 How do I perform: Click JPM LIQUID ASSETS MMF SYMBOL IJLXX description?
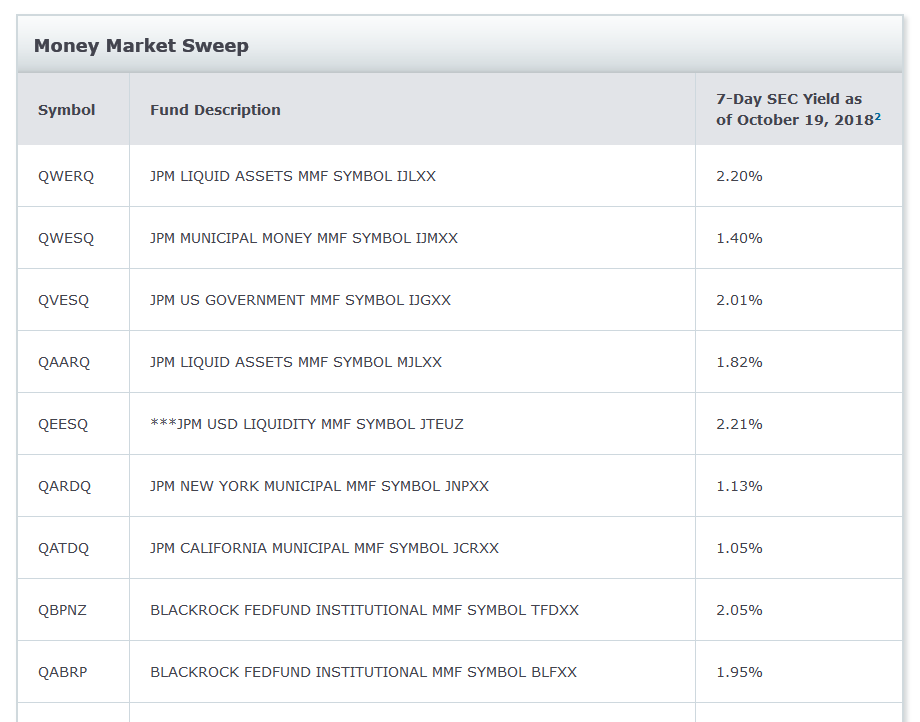293,177
